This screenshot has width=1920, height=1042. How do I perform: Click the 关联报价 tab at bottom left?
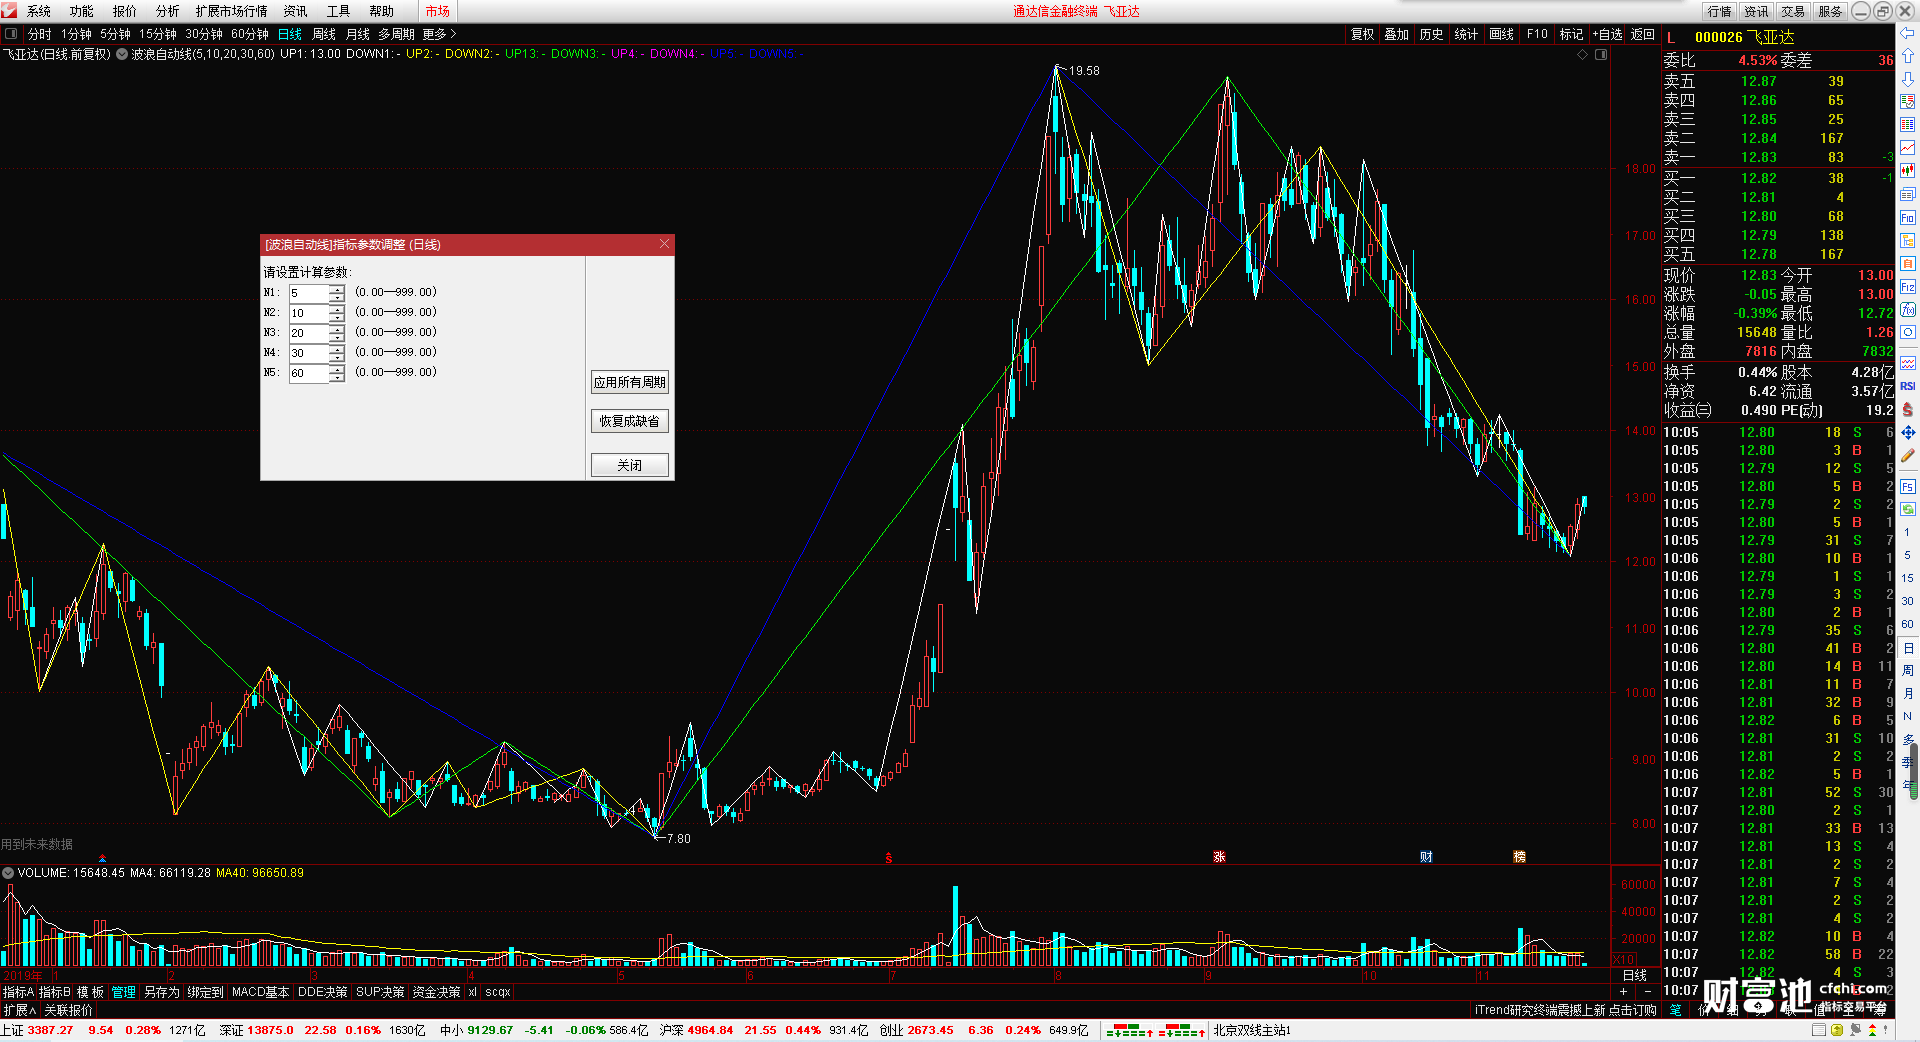tap(68, 1010)
